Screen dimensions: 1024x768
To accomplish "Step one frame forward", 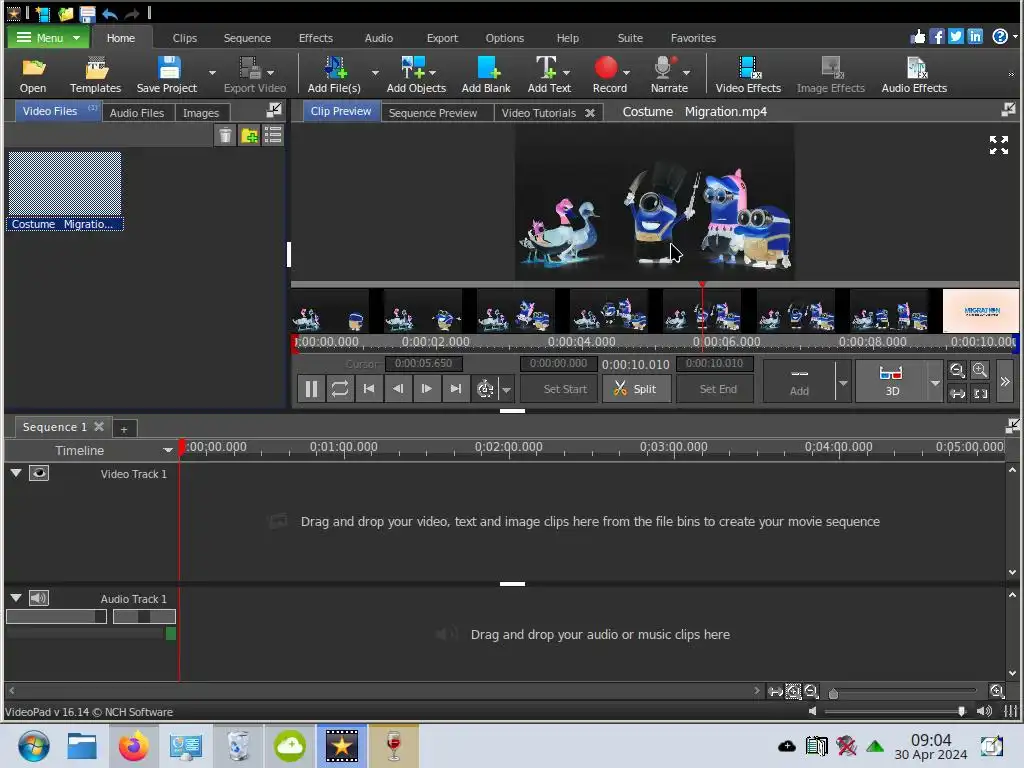I will point(426,389).
